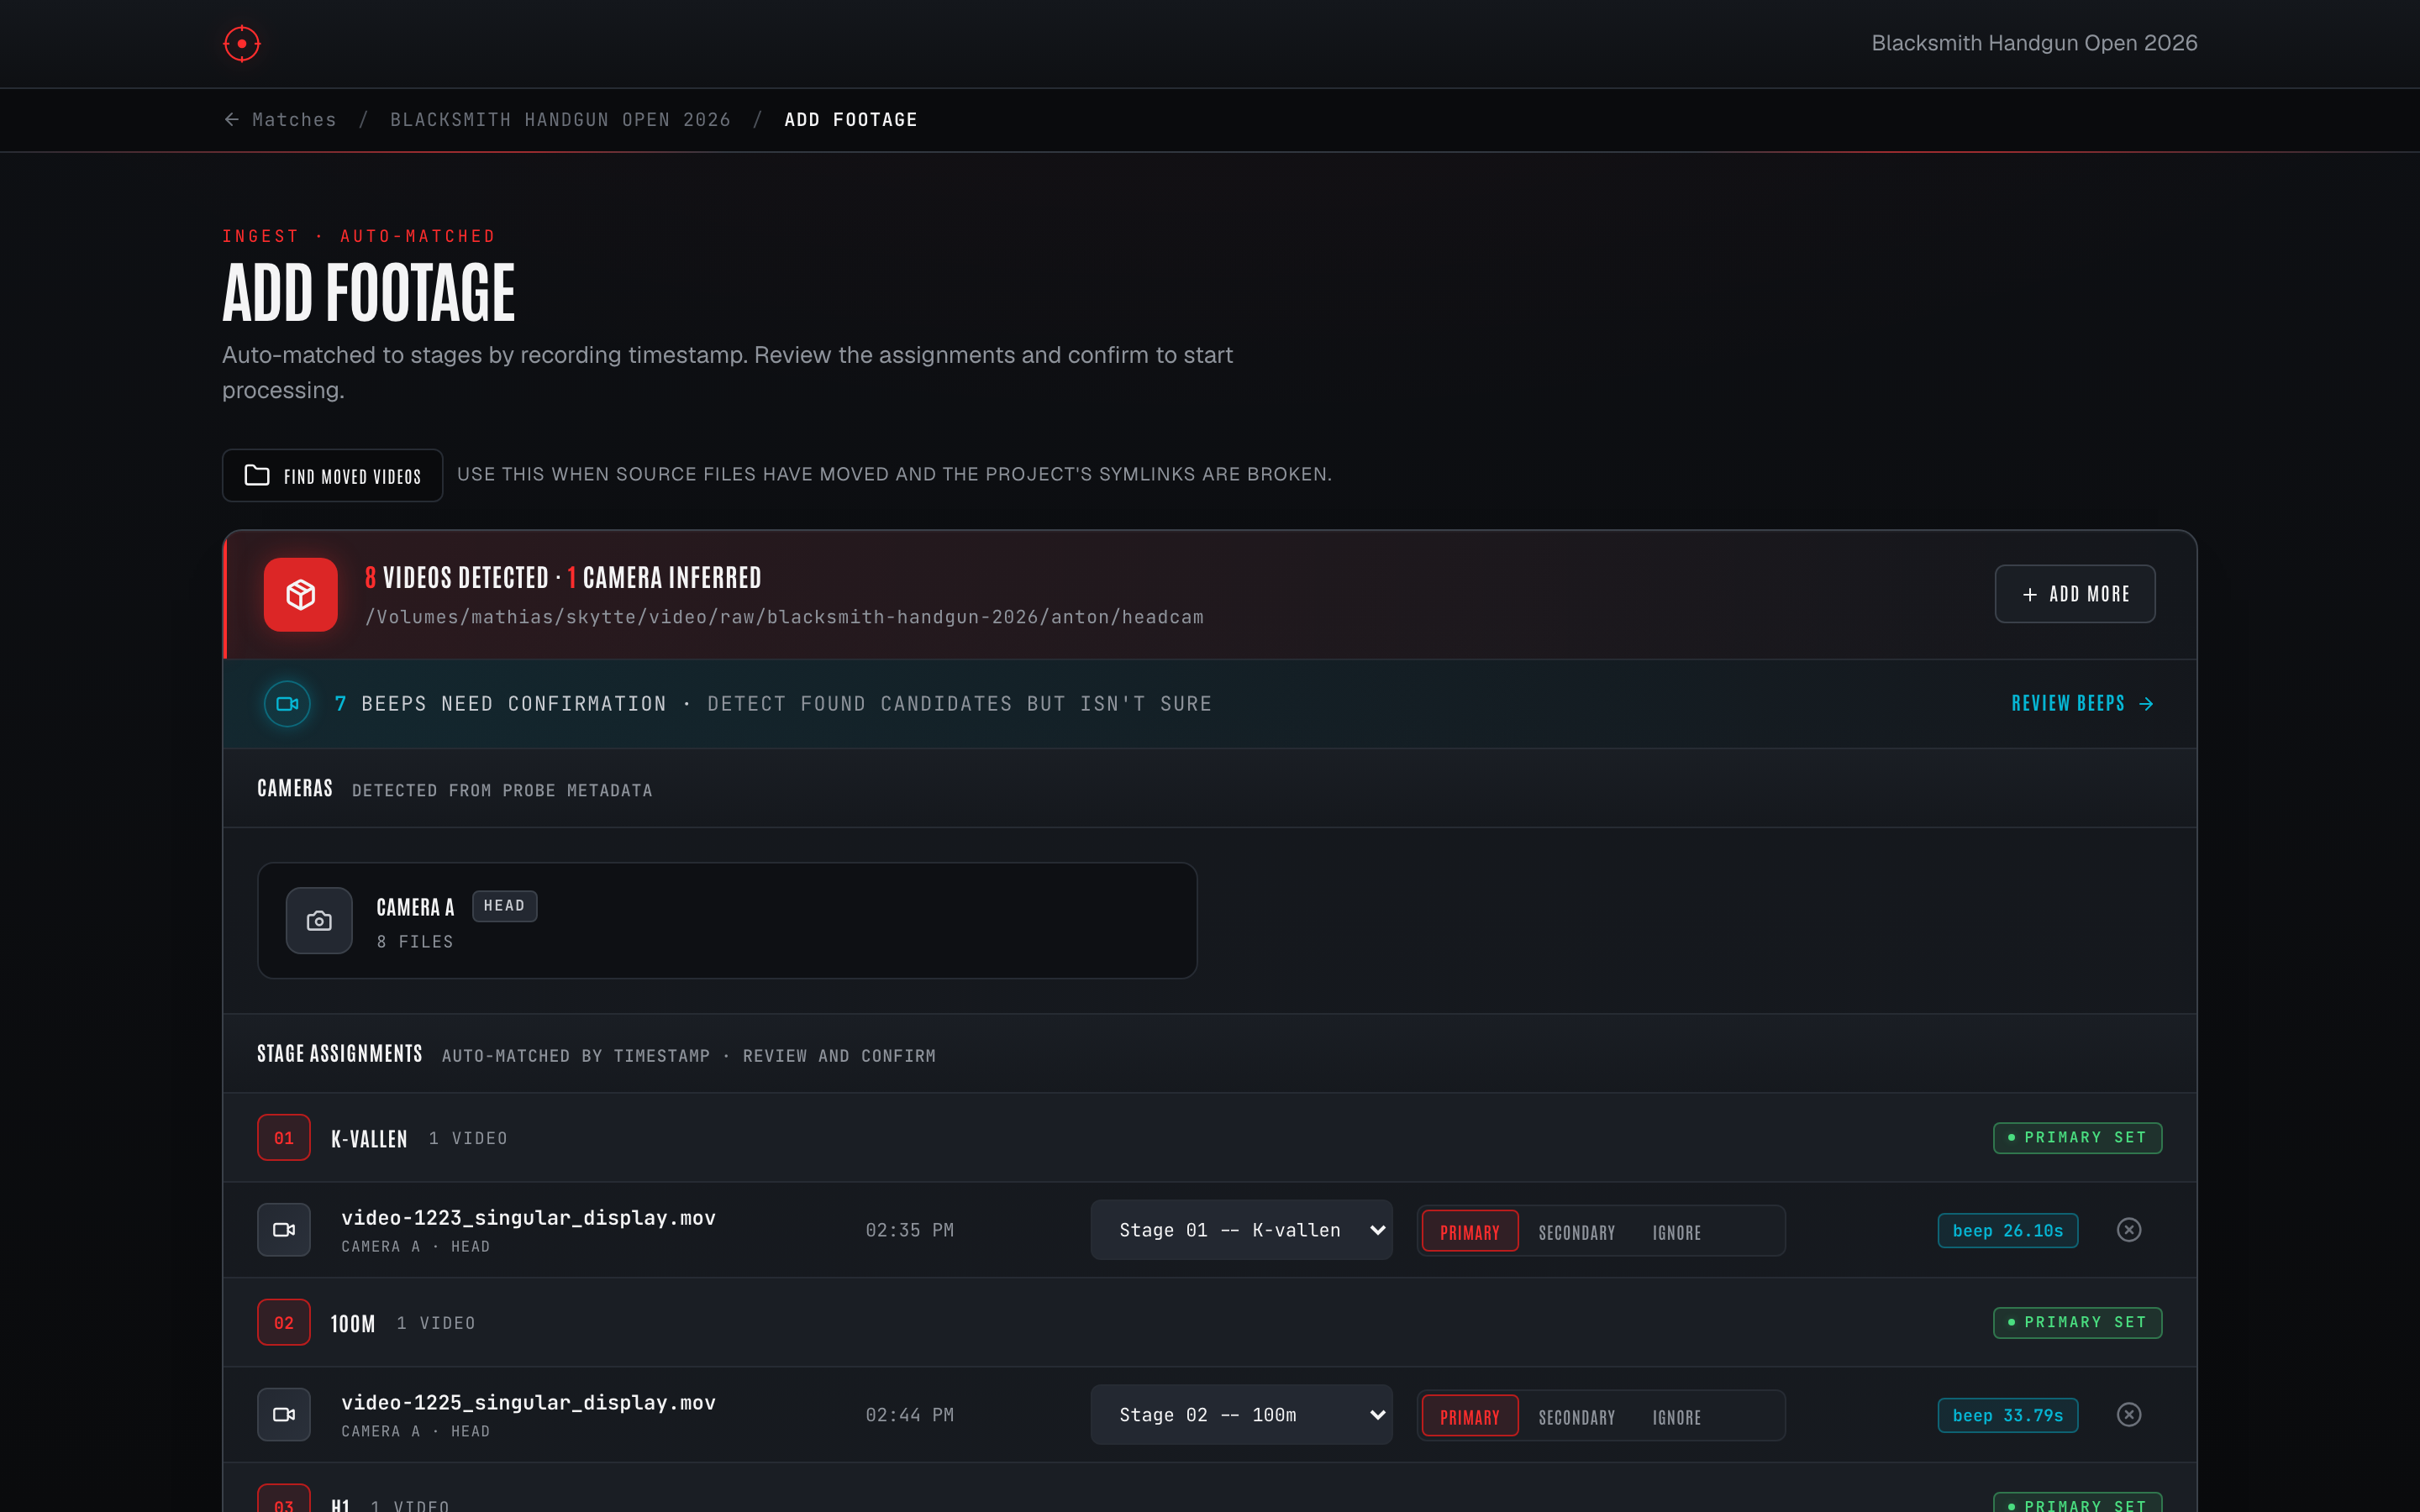The image size is (2420, 1512).
Task: Click the Find Moved Videos button
Action: pos(332,475)
